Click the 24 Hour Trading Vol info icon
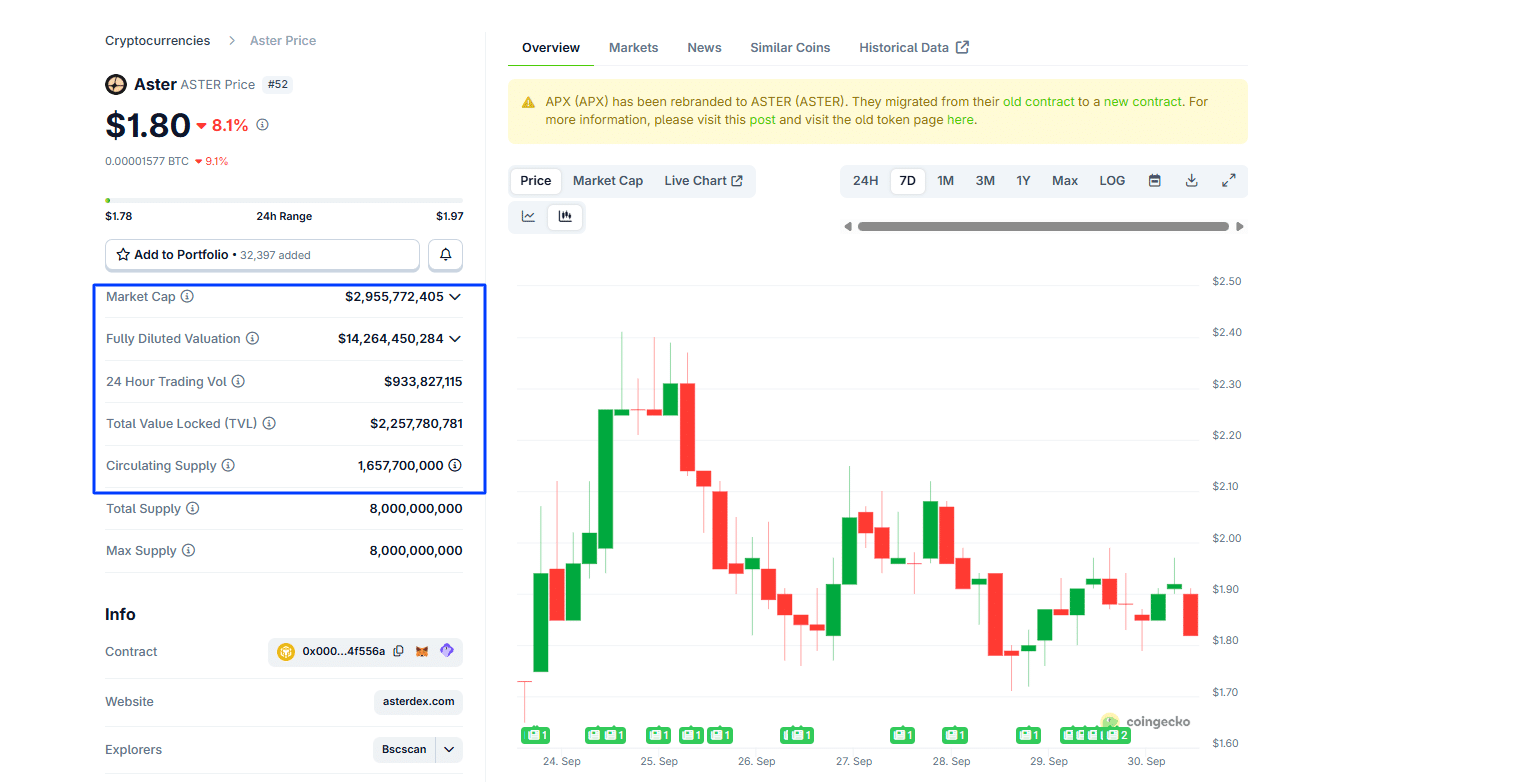The height and width of the screenshot is (782, 1538). pos(238,381)
